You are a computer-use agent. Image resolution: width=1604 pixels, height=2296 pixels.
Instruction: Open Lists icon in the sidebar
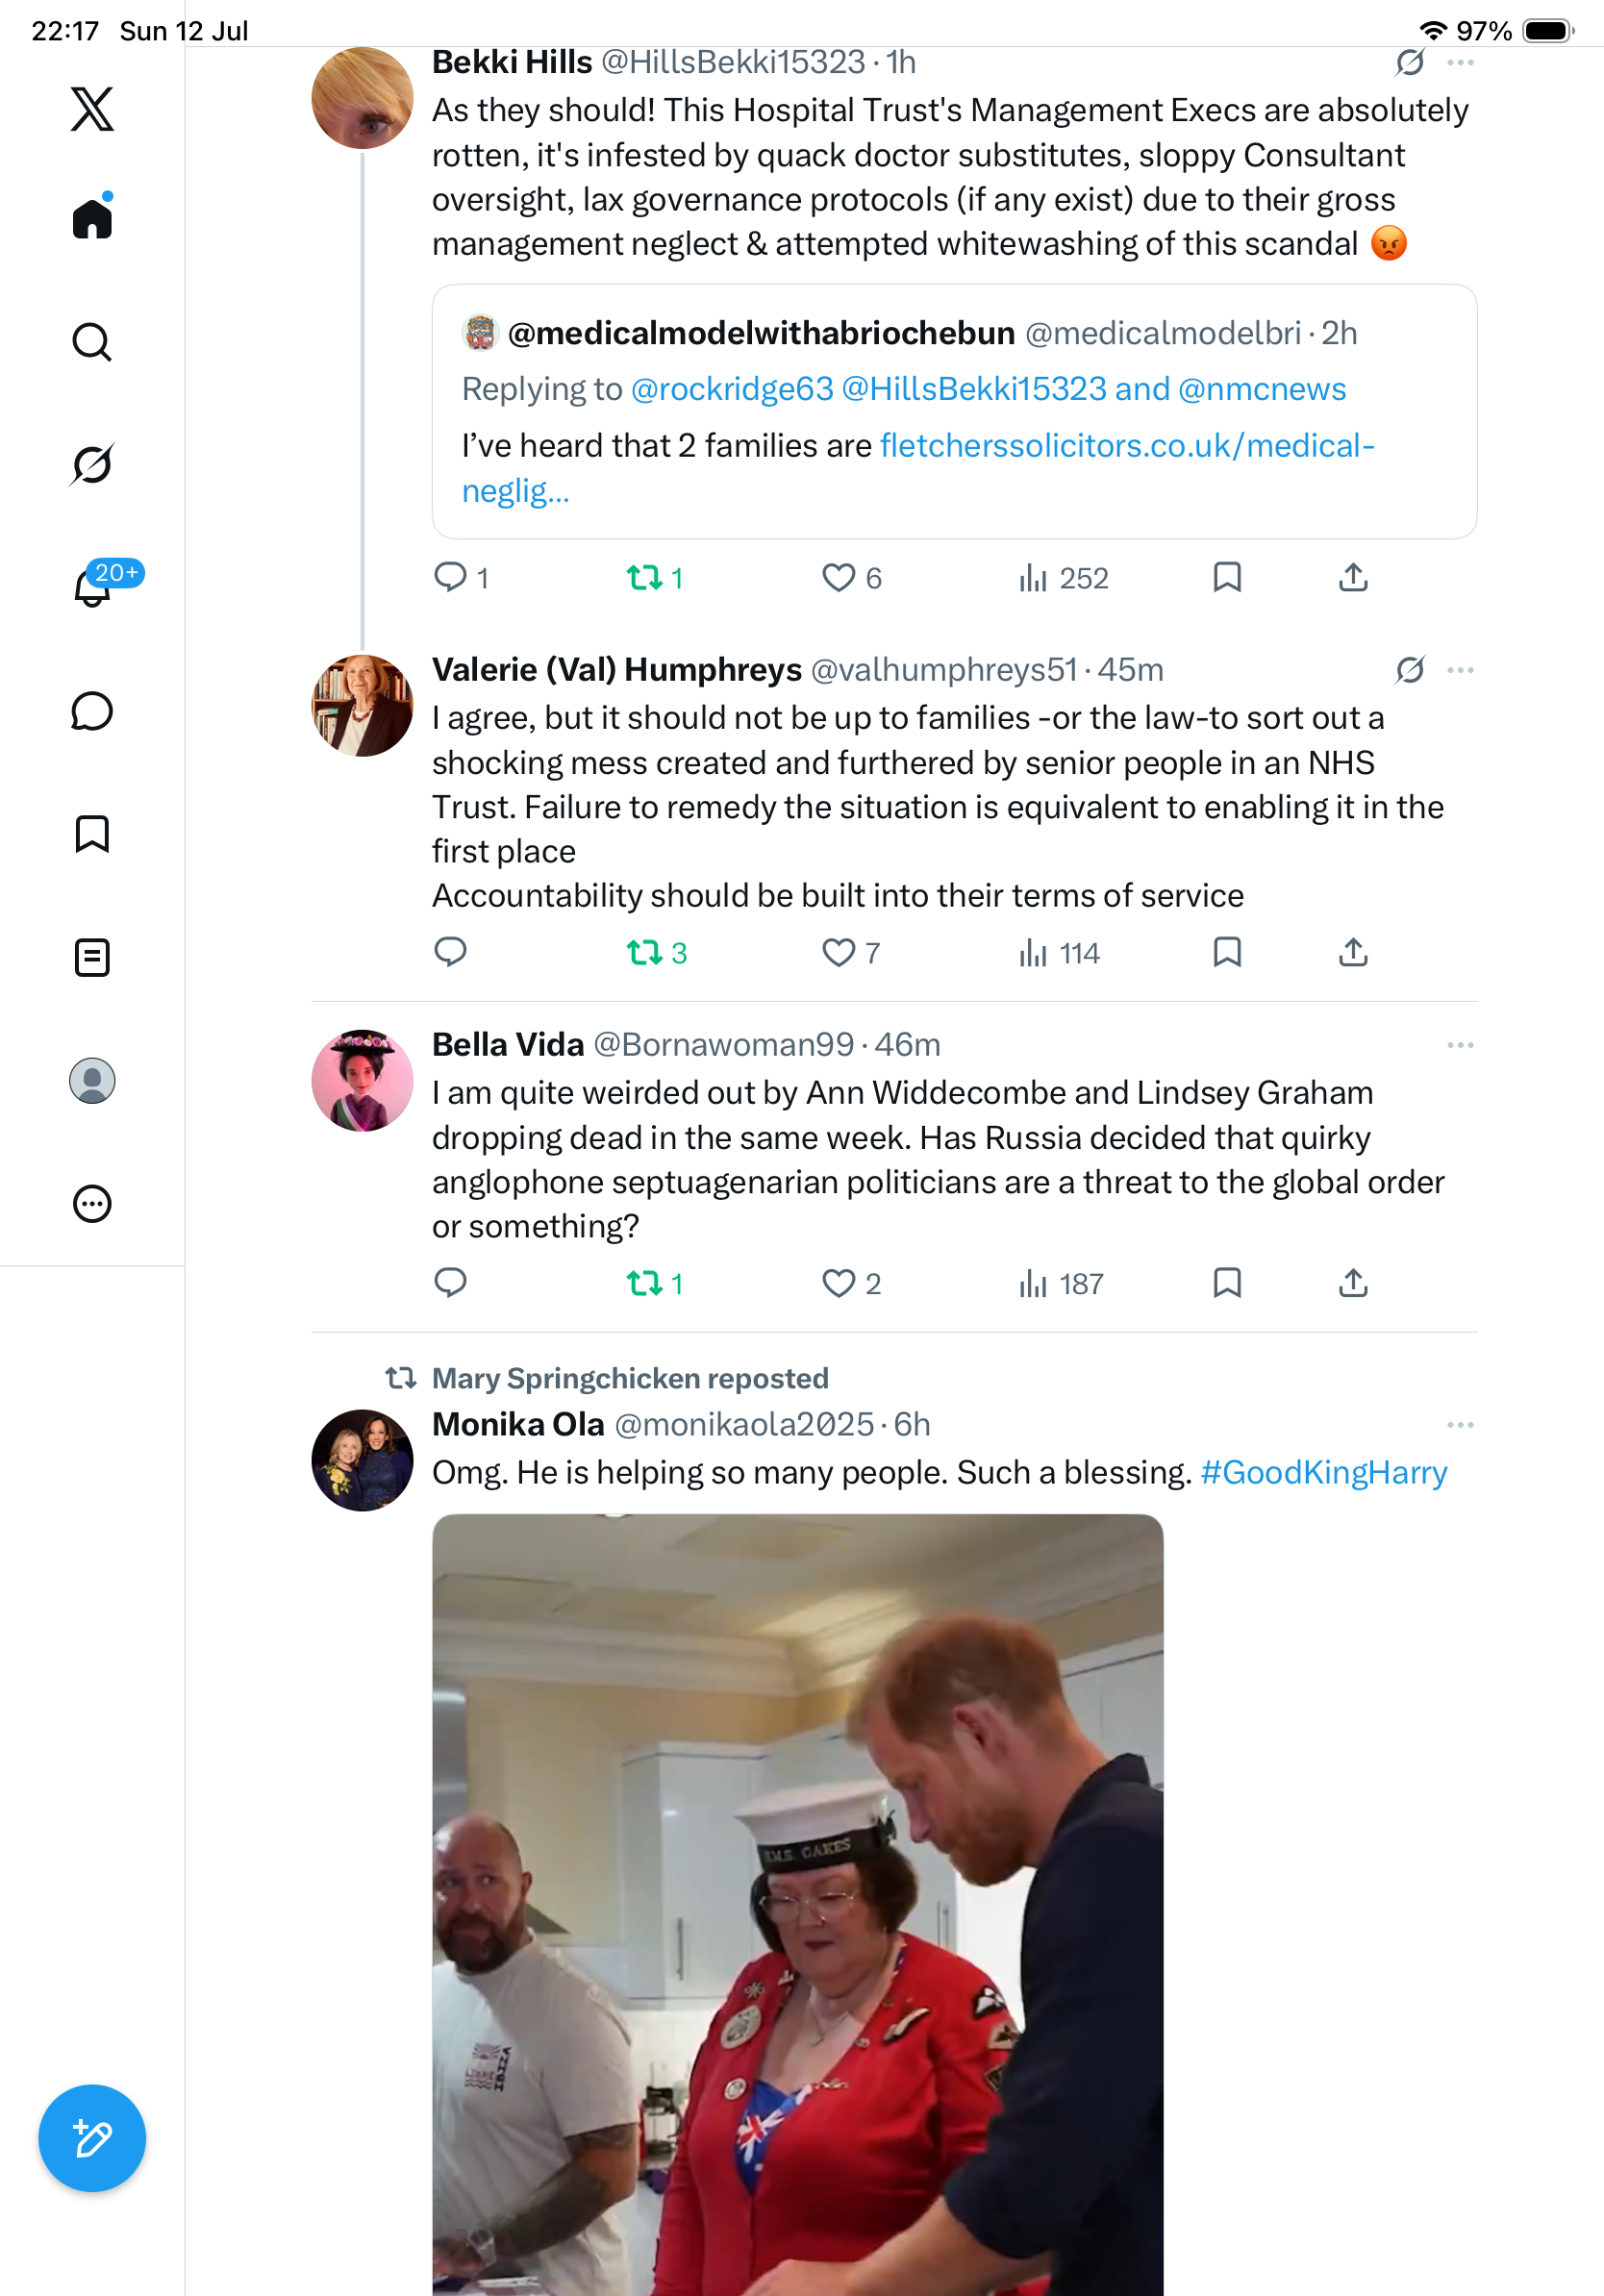(x=92, y=958)
